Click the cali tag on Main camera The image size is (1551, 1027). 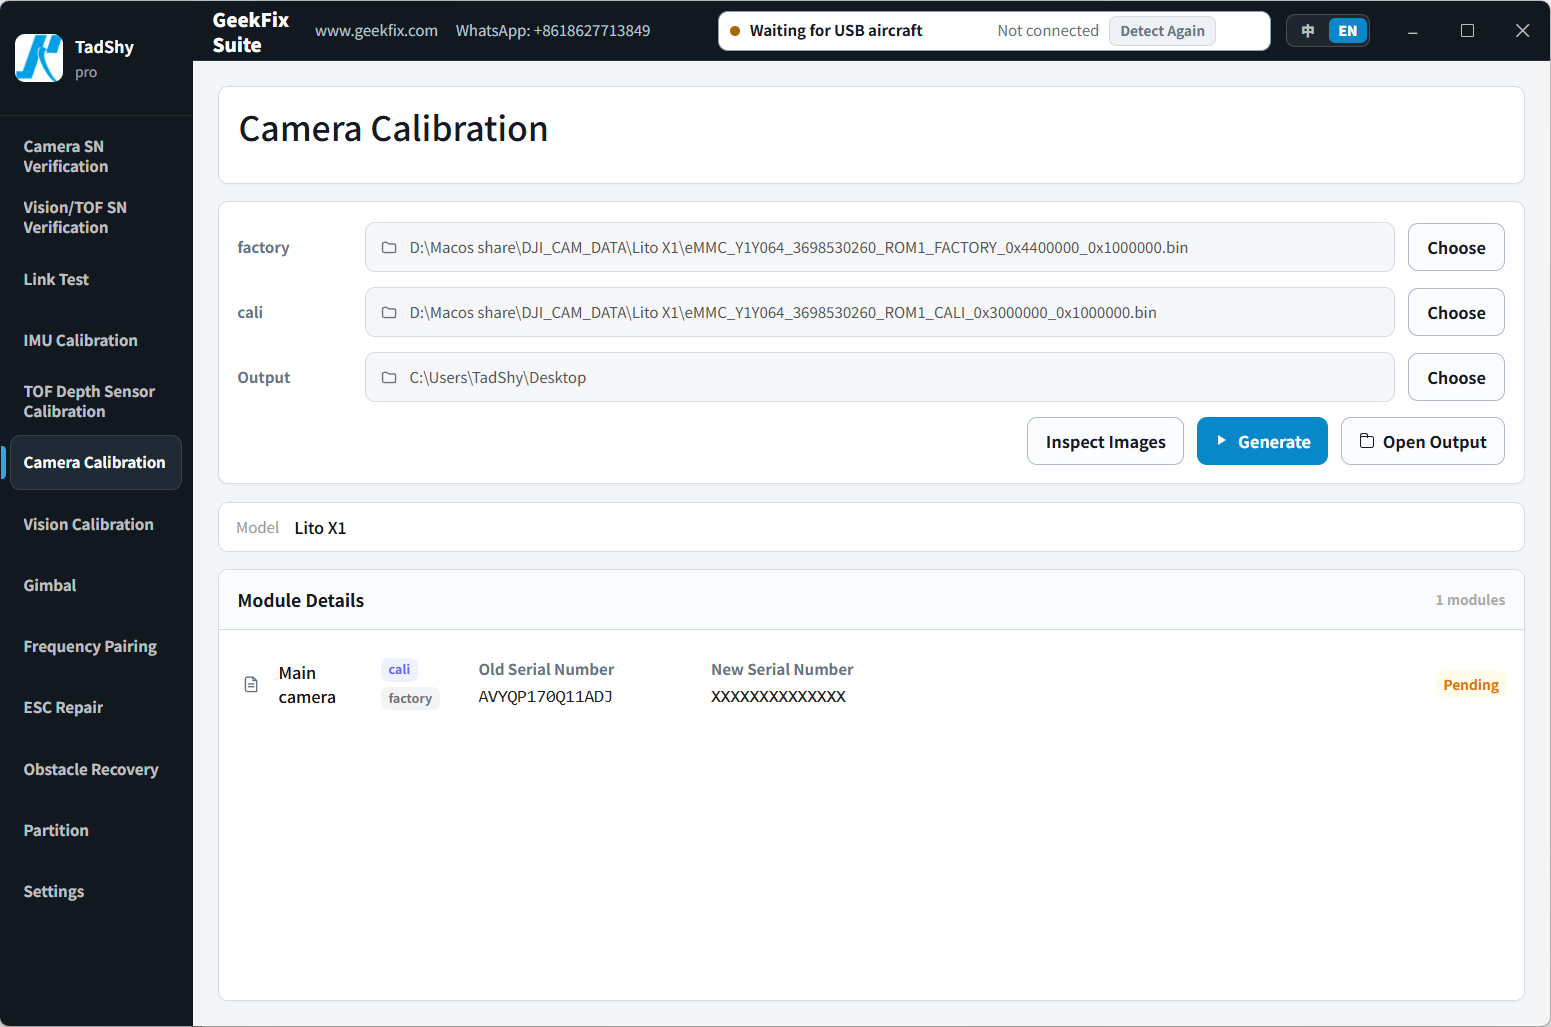399,670
